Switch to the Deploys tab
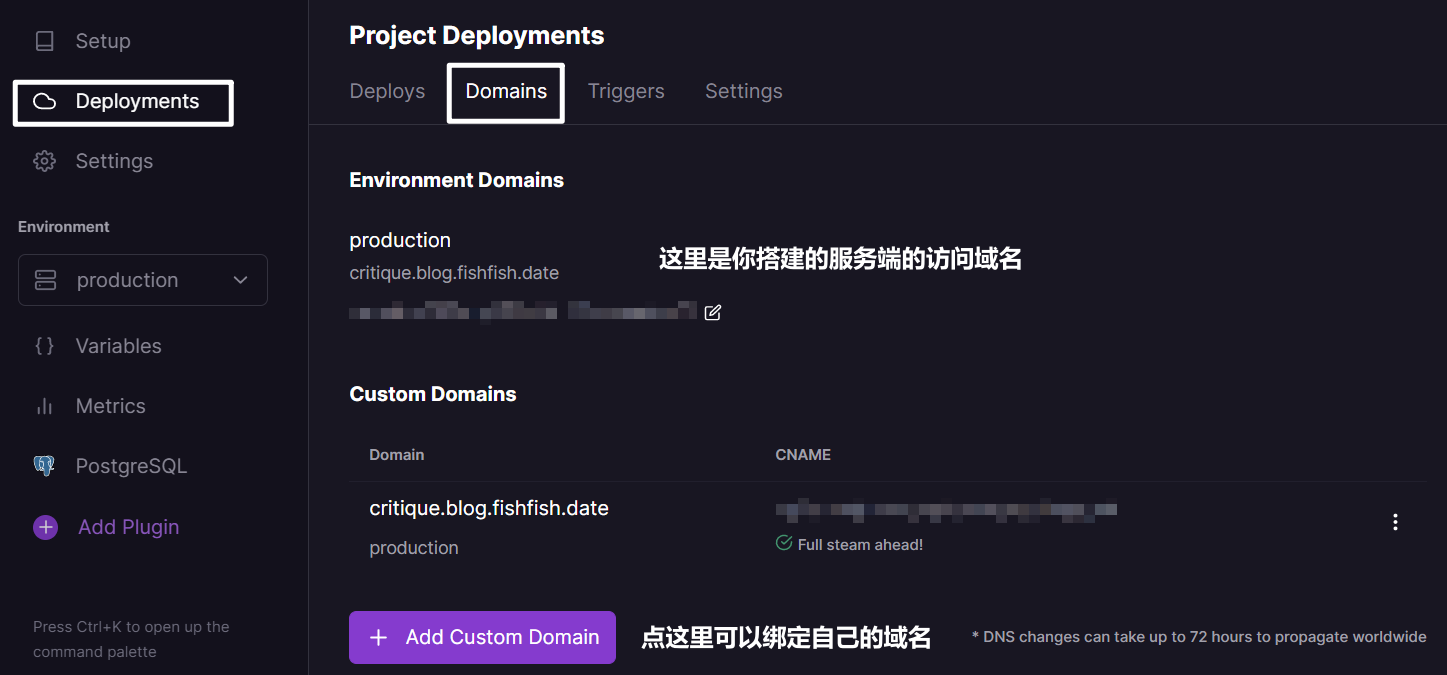1447x675 pixels. point(387,91)
